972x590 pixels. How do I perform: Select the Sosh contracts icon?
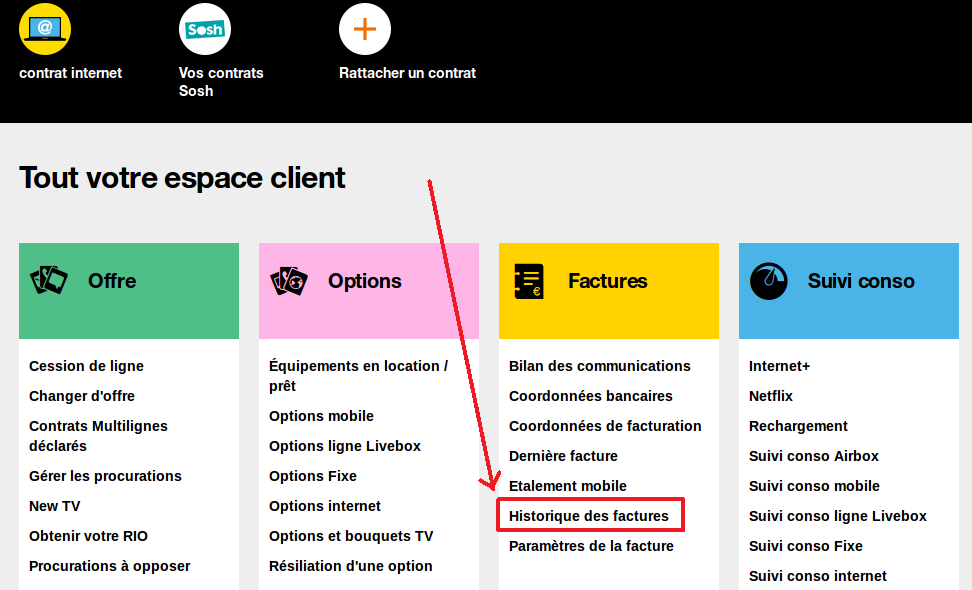(x=205, y=29)
